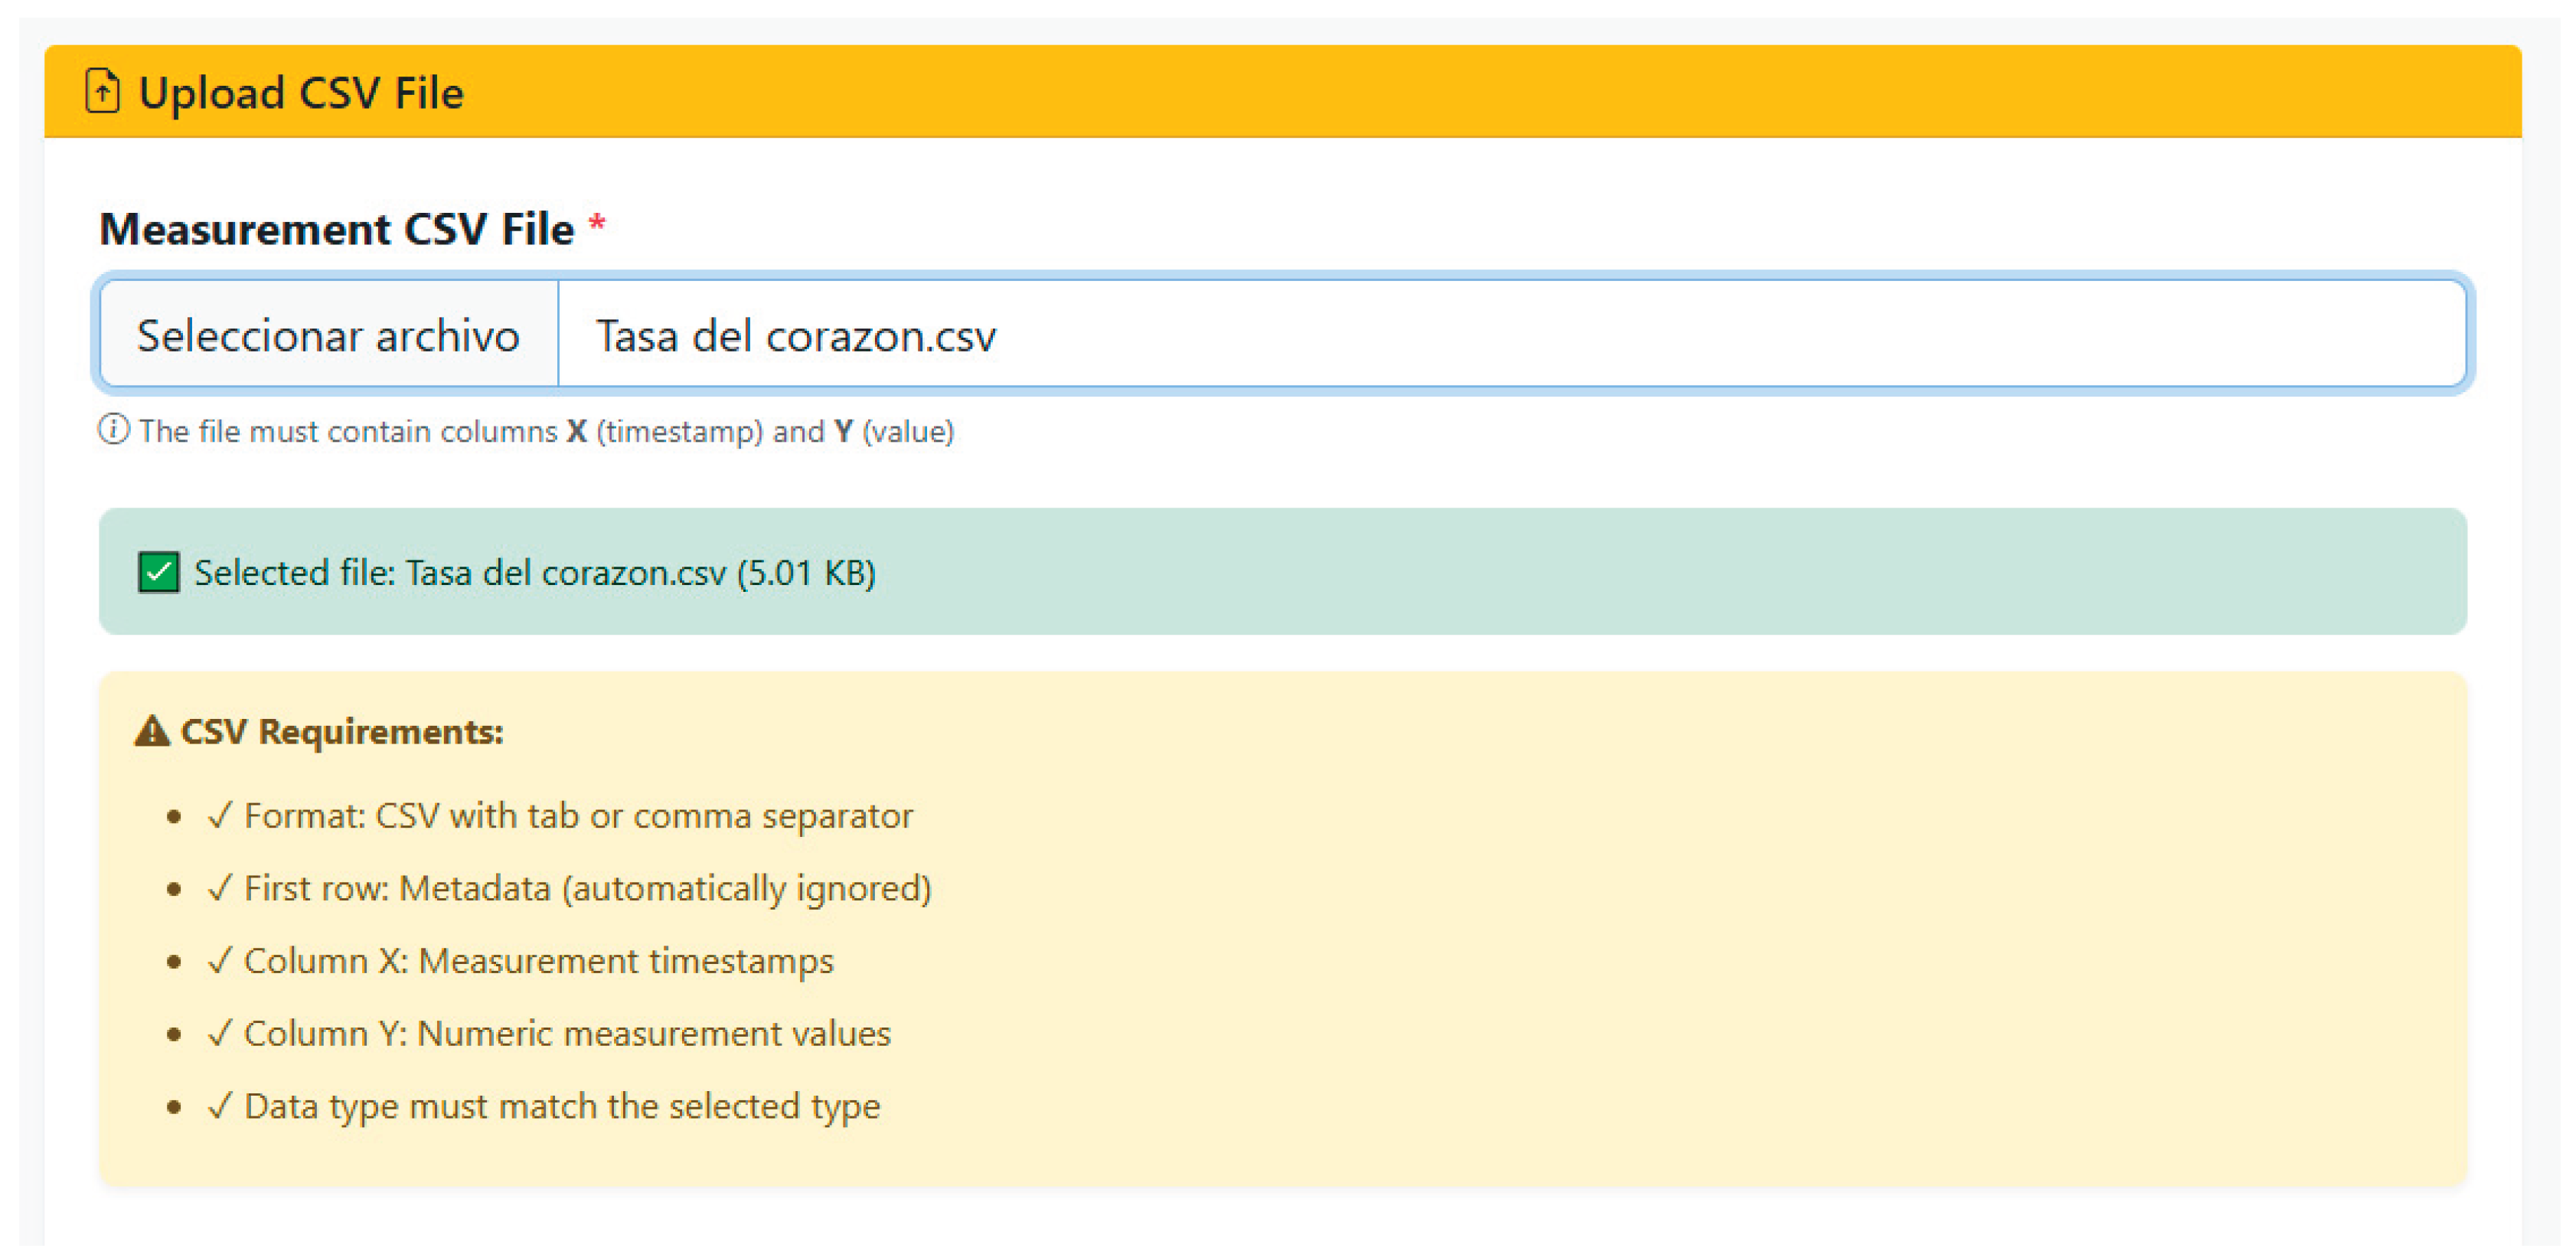Viewport: 2576px width, 1258px height.
Task: Click the filename field showing Tasa del corazon.csv
Action: (795, 334)
